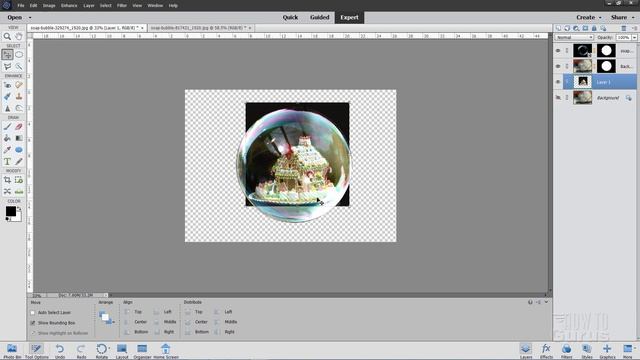
Task: Click the lock all pixels icon
Action: 594,28
